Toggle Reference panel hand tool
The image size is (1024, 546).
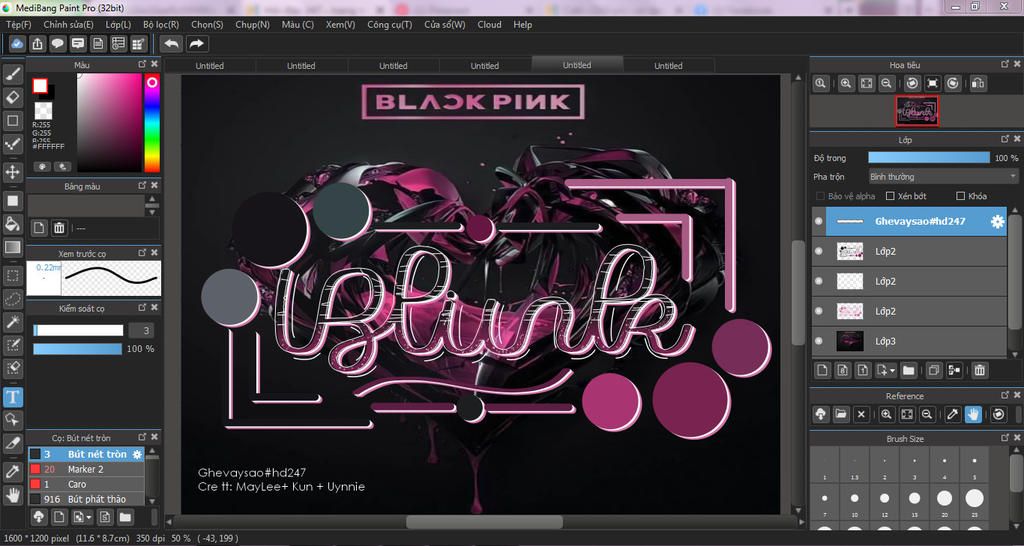973,414
